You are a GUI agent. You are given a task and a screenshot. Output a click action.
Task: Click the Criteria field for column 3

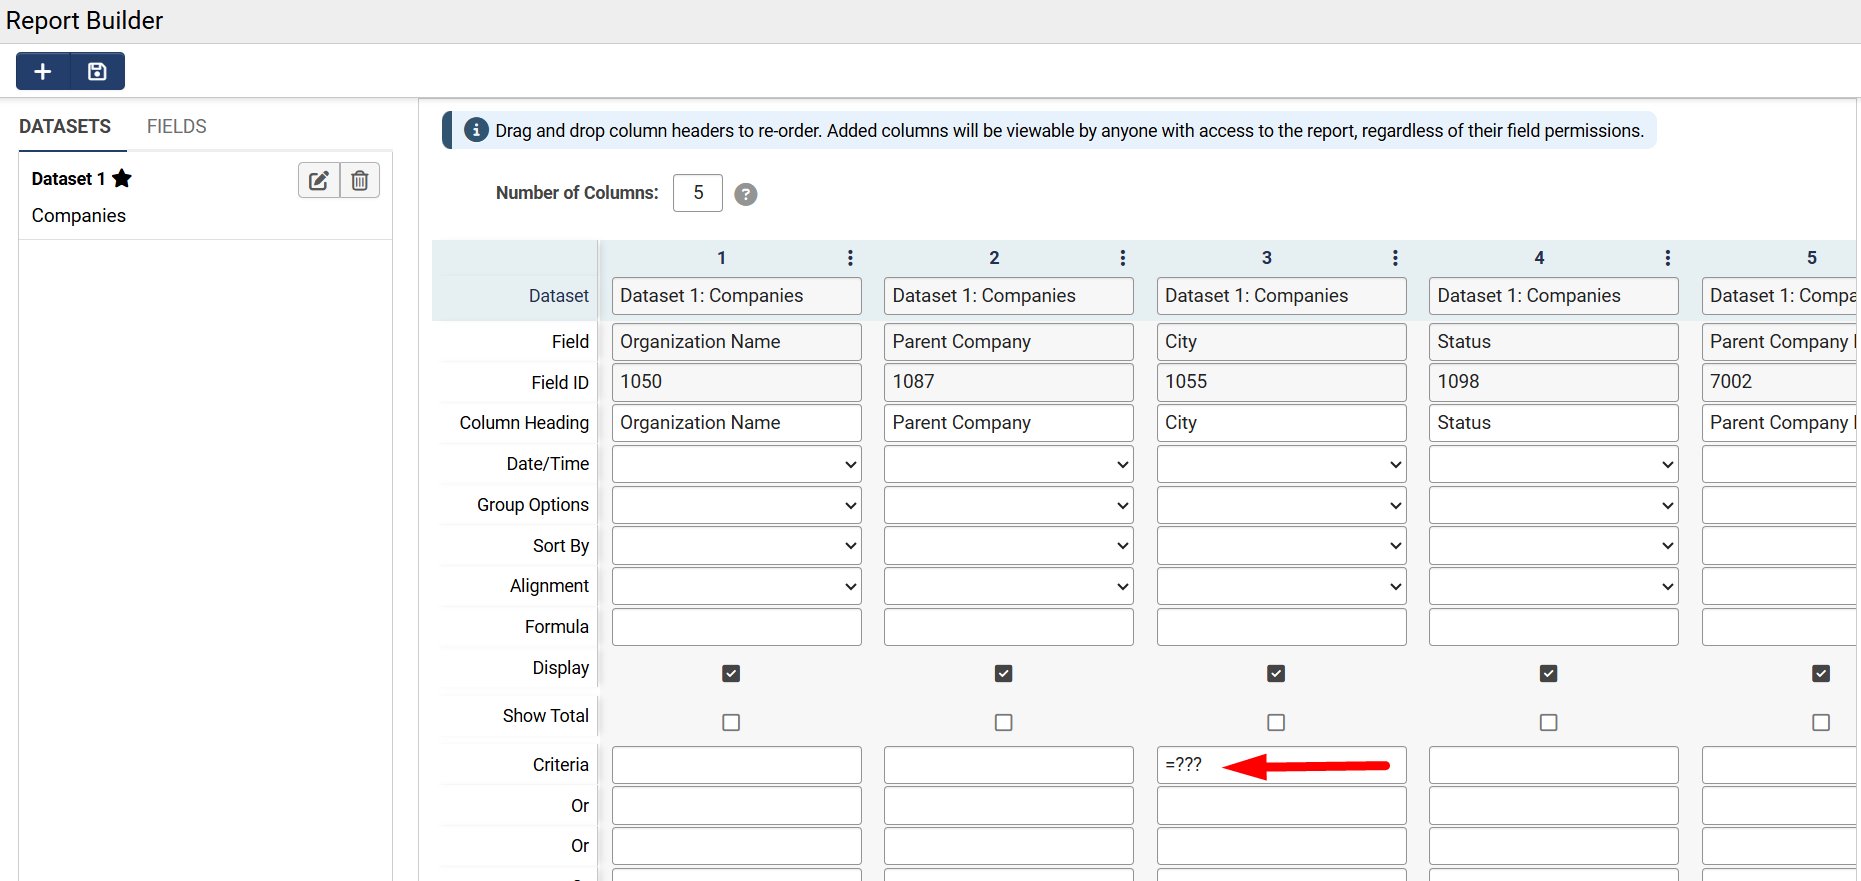tap(1282, 765)
